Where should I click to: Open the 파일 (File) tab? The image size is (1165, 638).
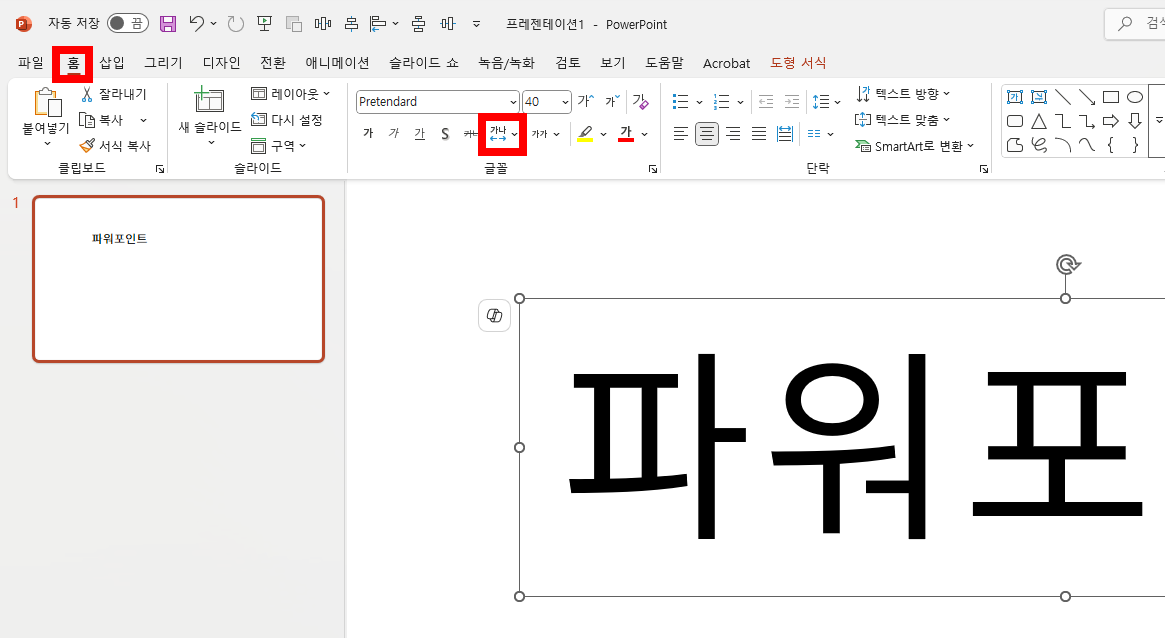click(x=30, y=63)
